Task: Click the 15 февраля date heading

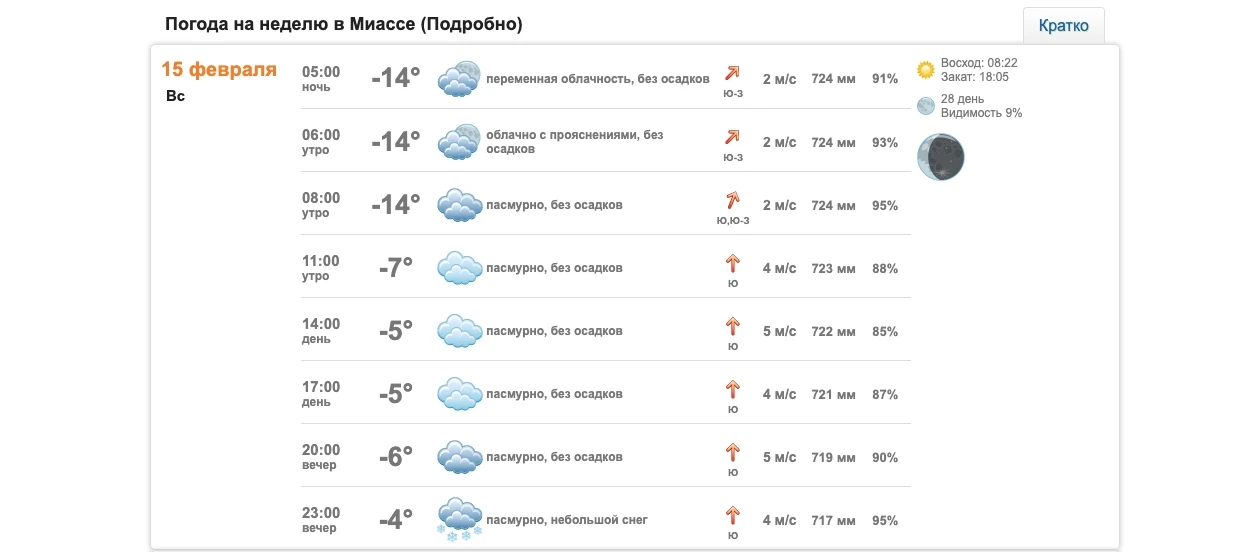Action: [x=219, y=70]
